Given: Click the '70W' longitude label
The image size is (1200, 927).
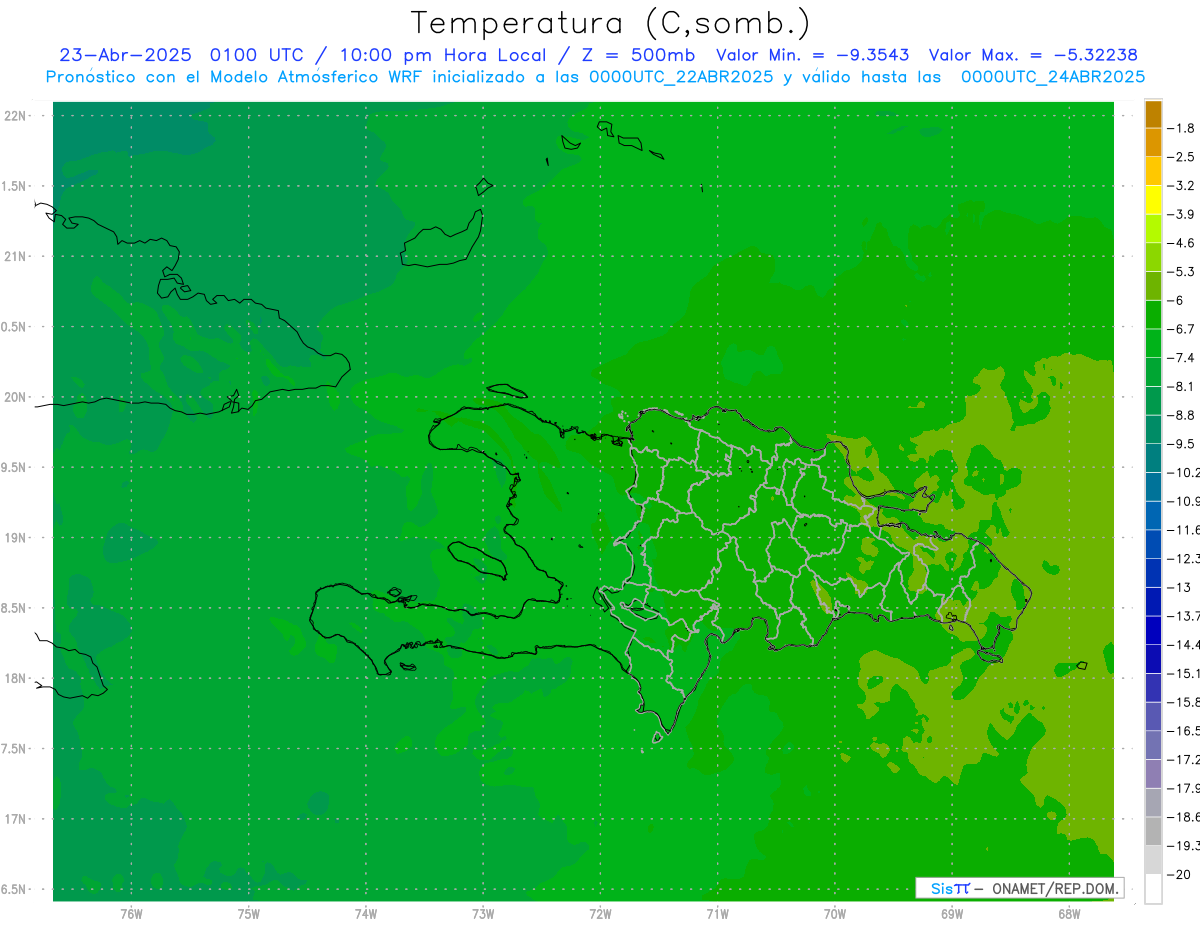Looking at the screenshot, I should (x=835, y=913).
